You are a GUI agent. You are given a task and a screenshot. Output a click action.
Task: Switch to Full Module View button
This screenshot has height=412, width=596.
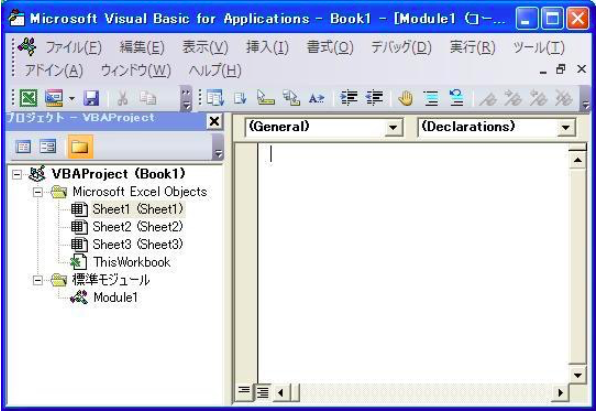pos(263,391)
